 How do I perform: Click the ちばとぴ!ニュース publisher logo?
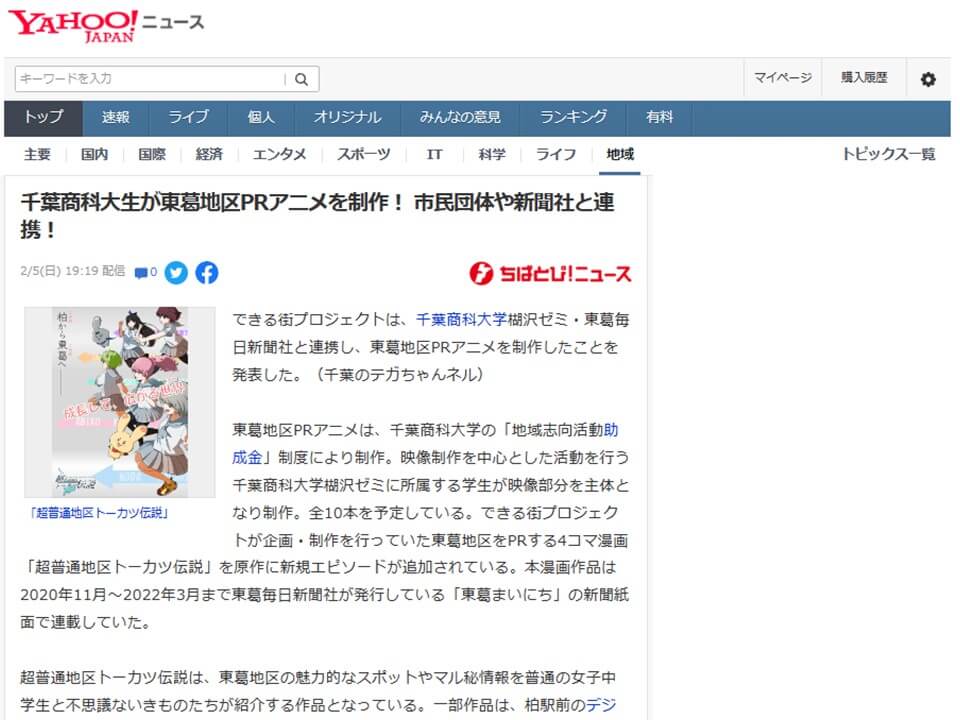550,273
